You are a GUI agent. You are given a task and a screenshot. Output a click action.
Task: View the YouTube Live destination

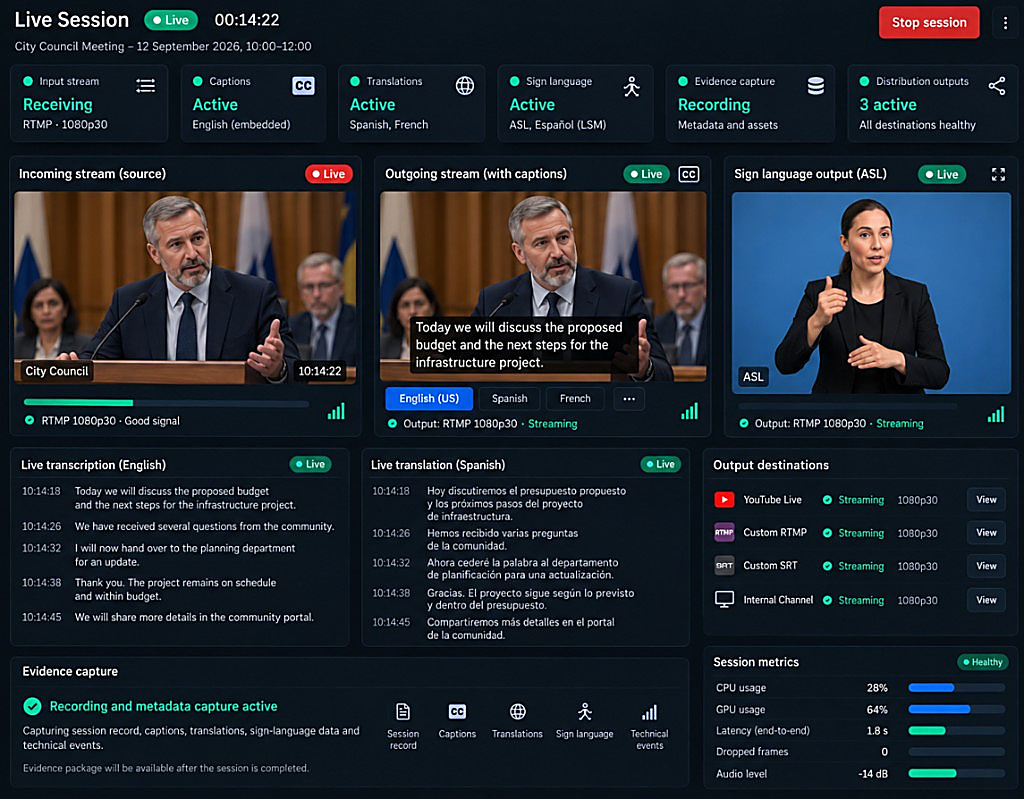tap(986, 500)
